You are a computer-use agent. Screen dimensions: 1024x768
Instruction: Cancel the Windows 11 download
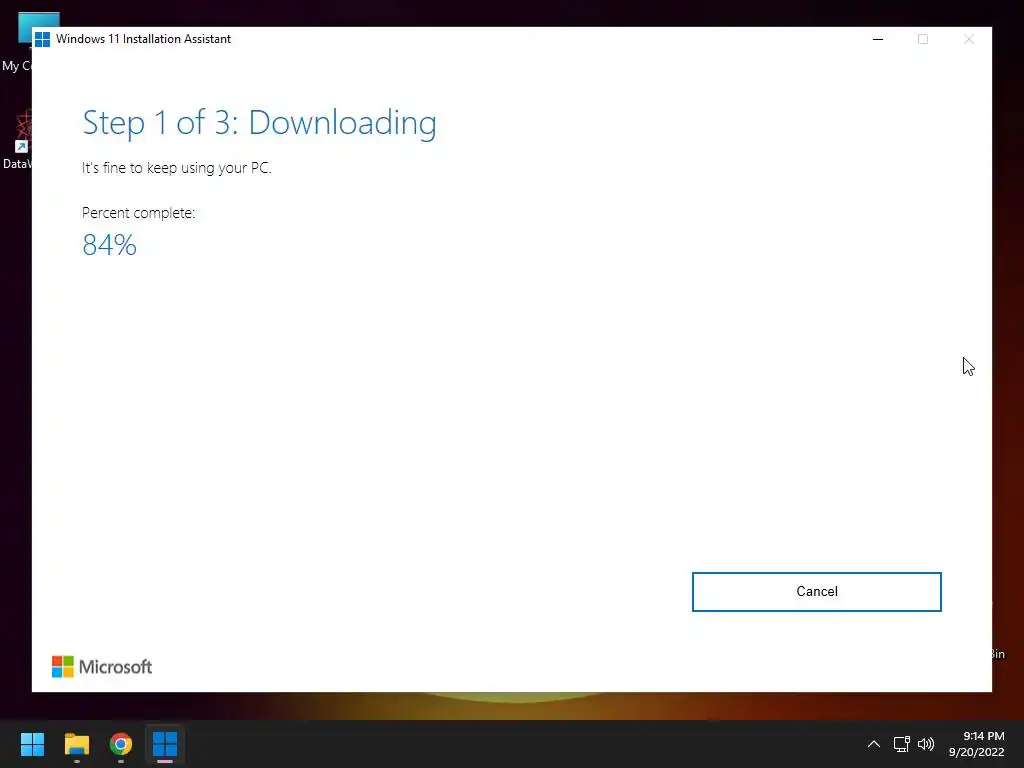[x=816, y=592]
